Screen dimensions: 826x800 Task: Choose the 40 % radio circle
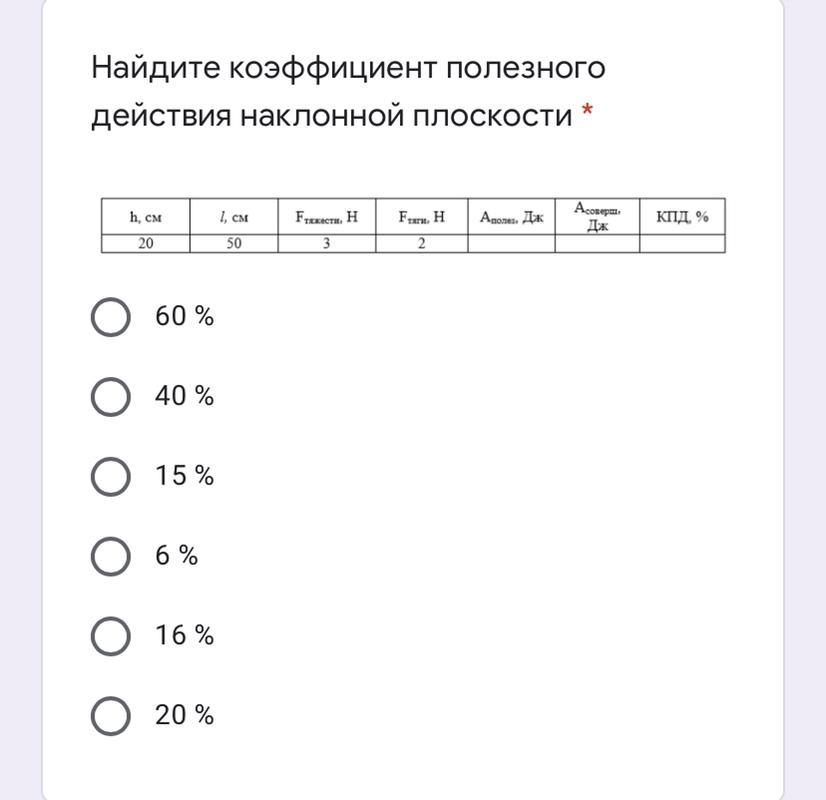click(x=110, y=397)
